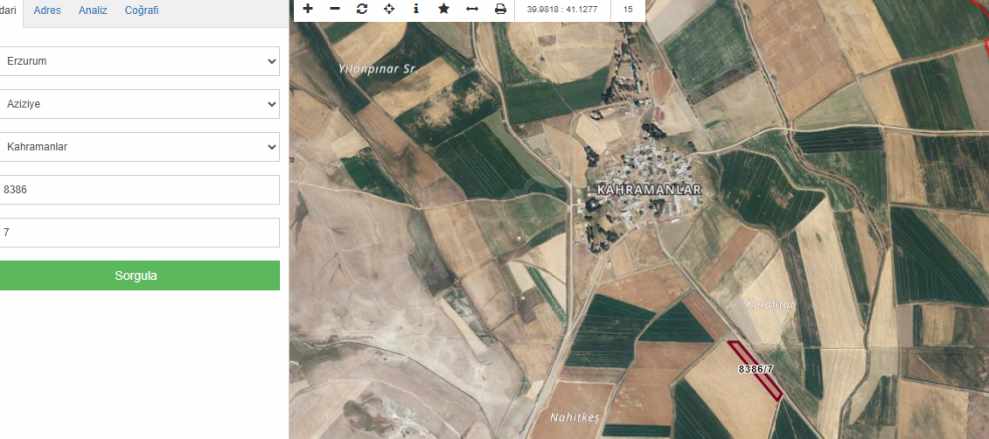This screenshot has height=439, width=989.
Task: Print the map using the printer icon
Action: click(500, 9)
